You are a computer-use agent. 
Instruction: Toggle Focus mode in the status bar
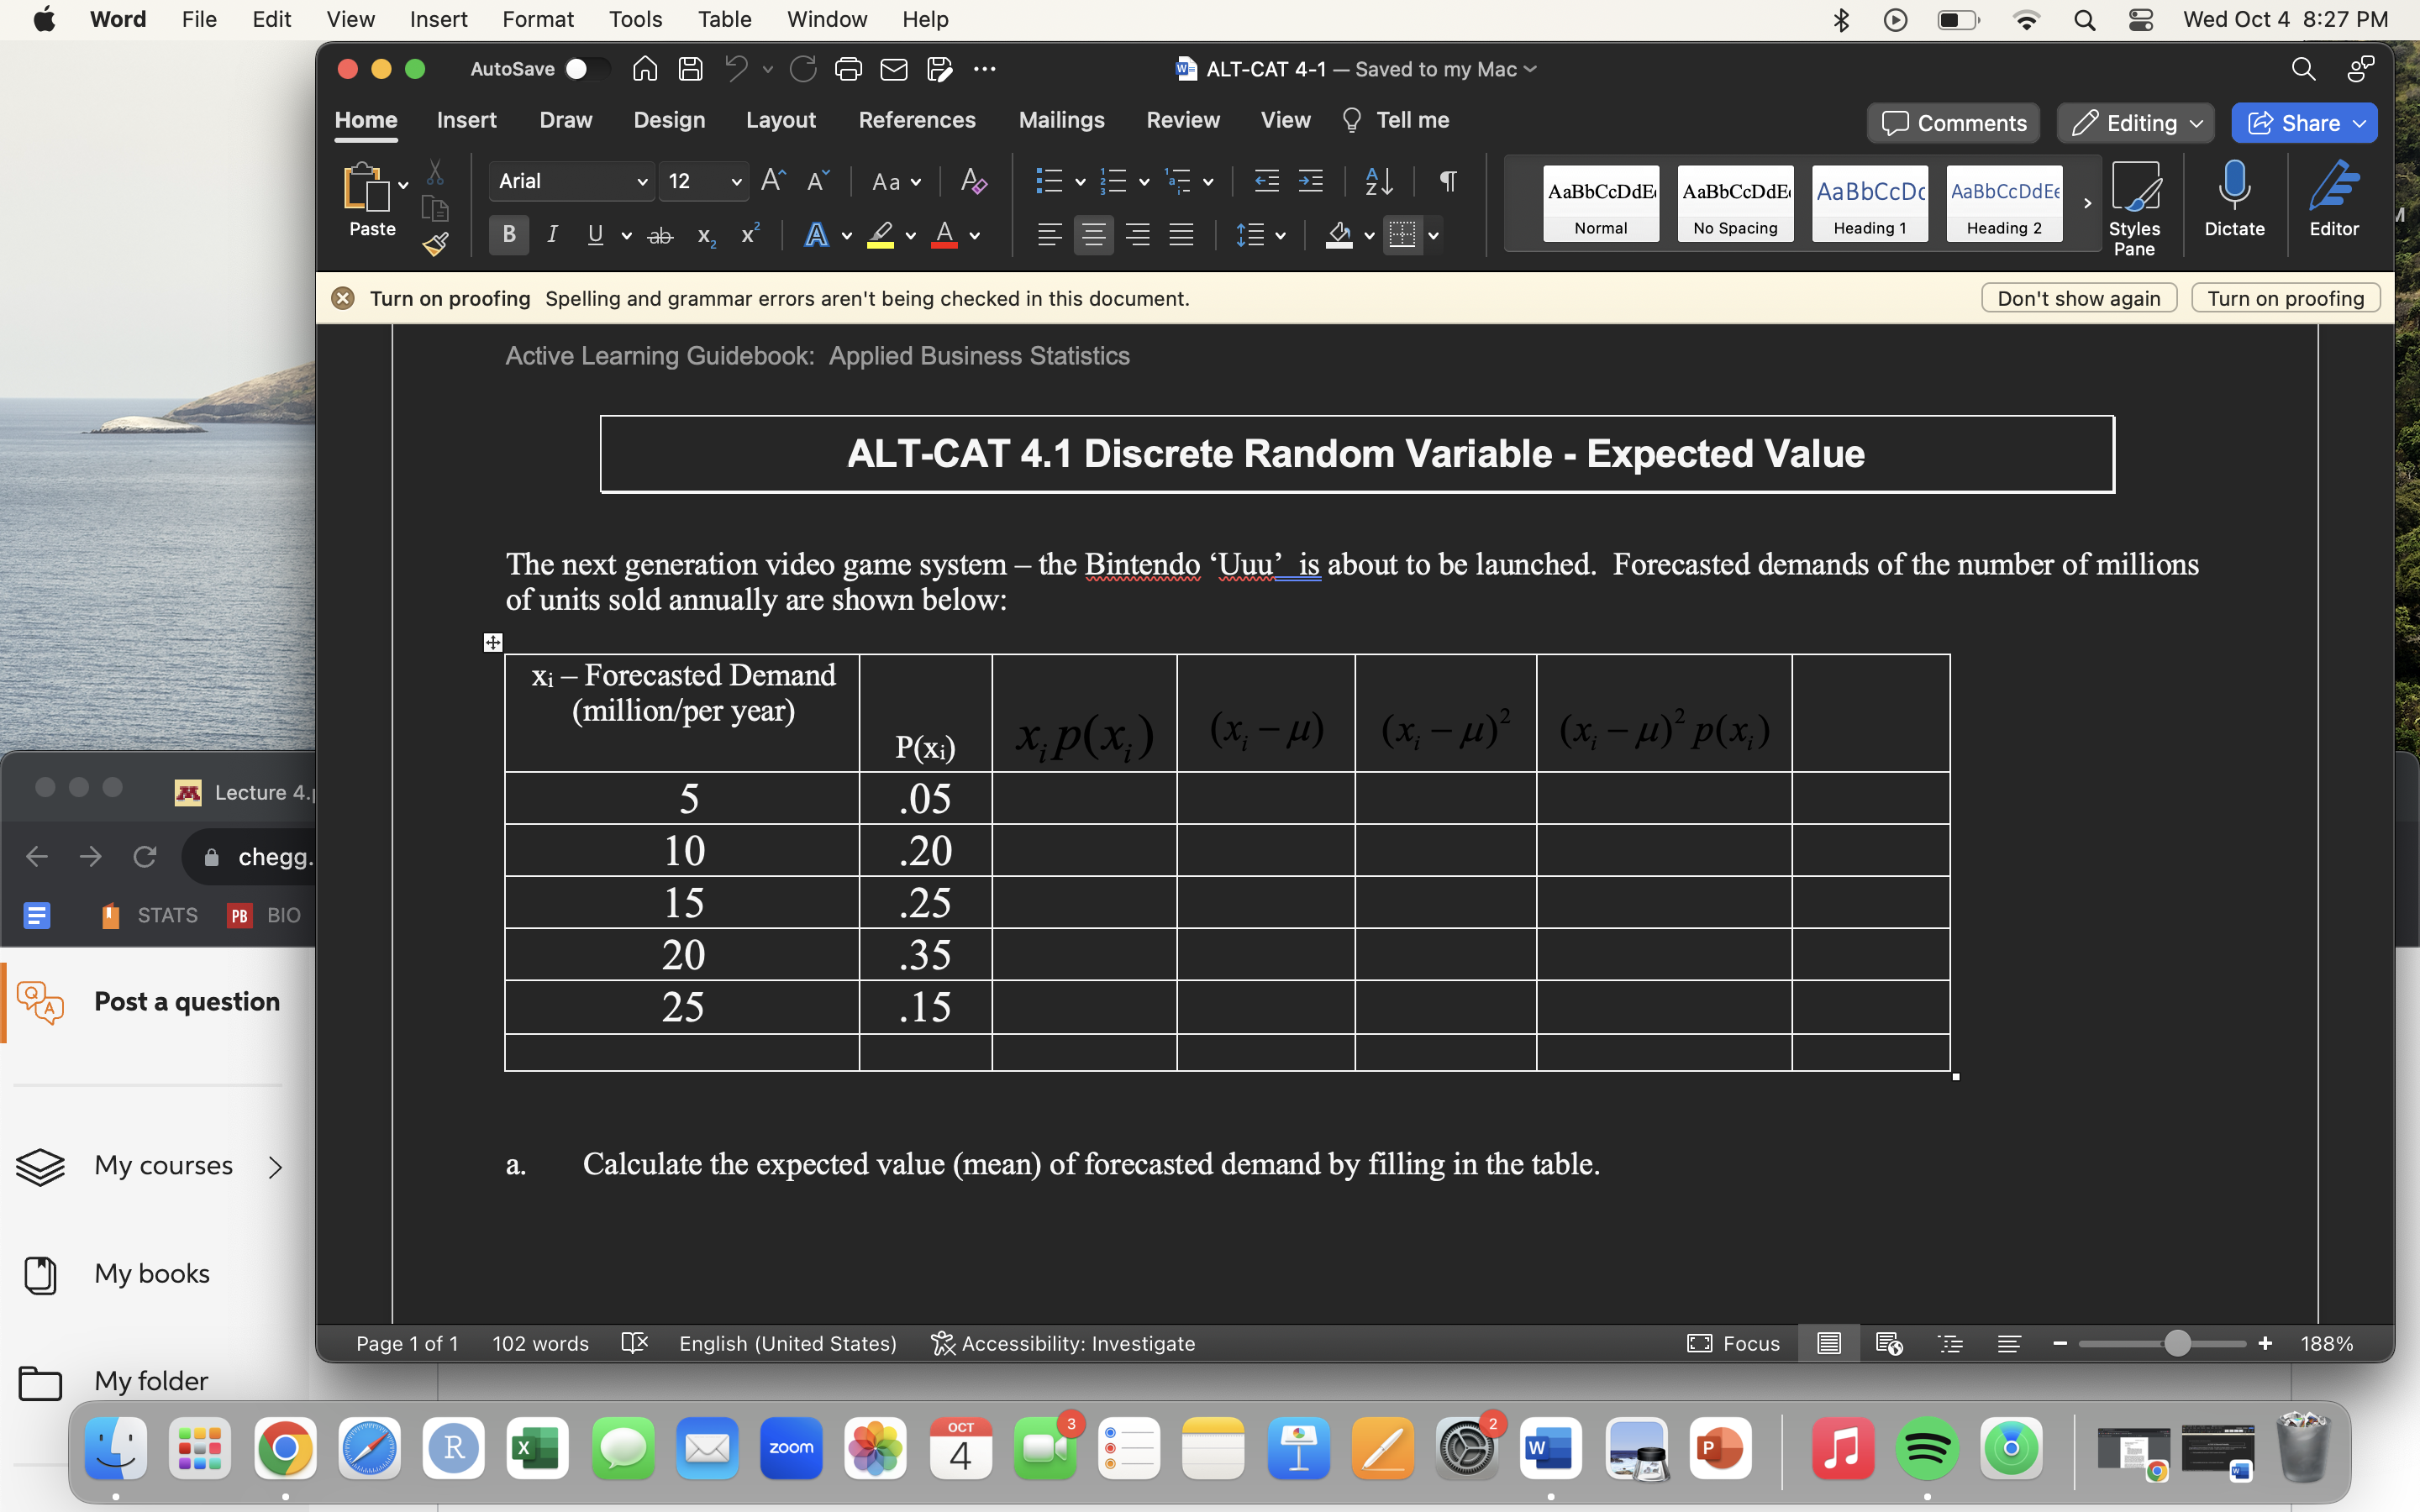[1735, 1343]
